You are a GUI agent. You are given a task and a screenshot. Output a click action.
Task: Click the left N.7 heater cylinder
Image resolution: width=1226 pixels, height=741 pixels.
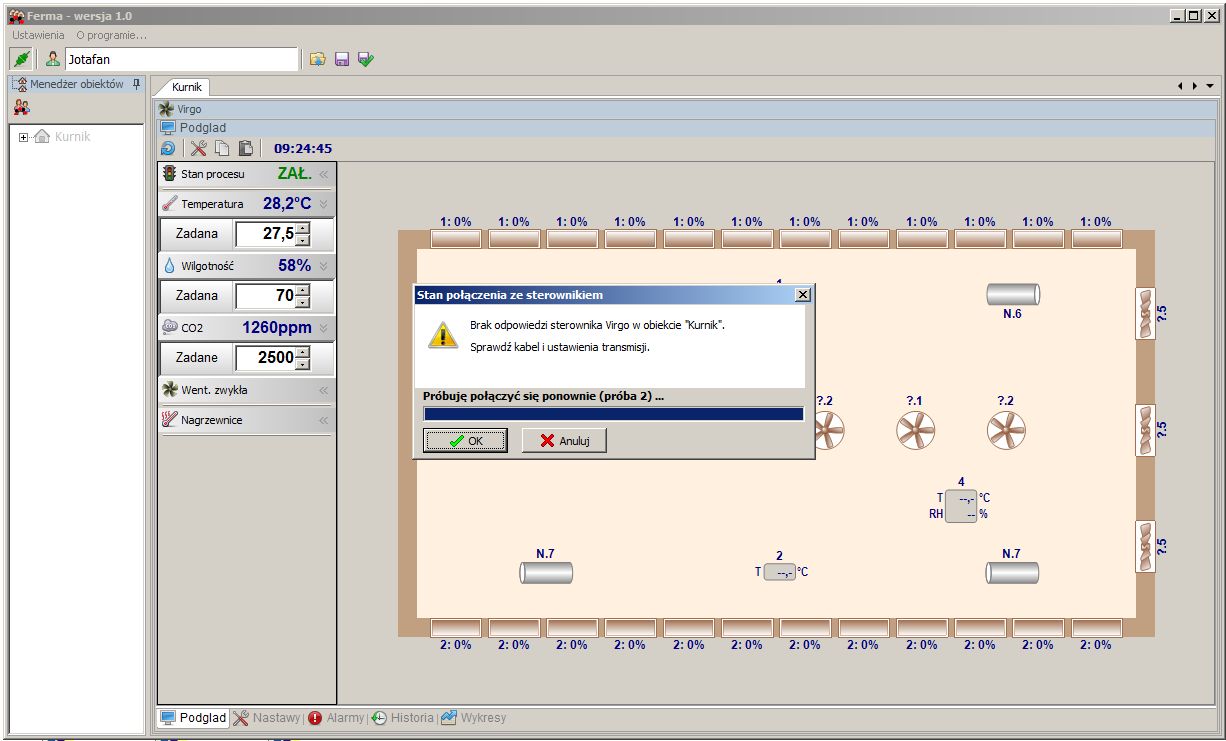click(x=546, y=572)
